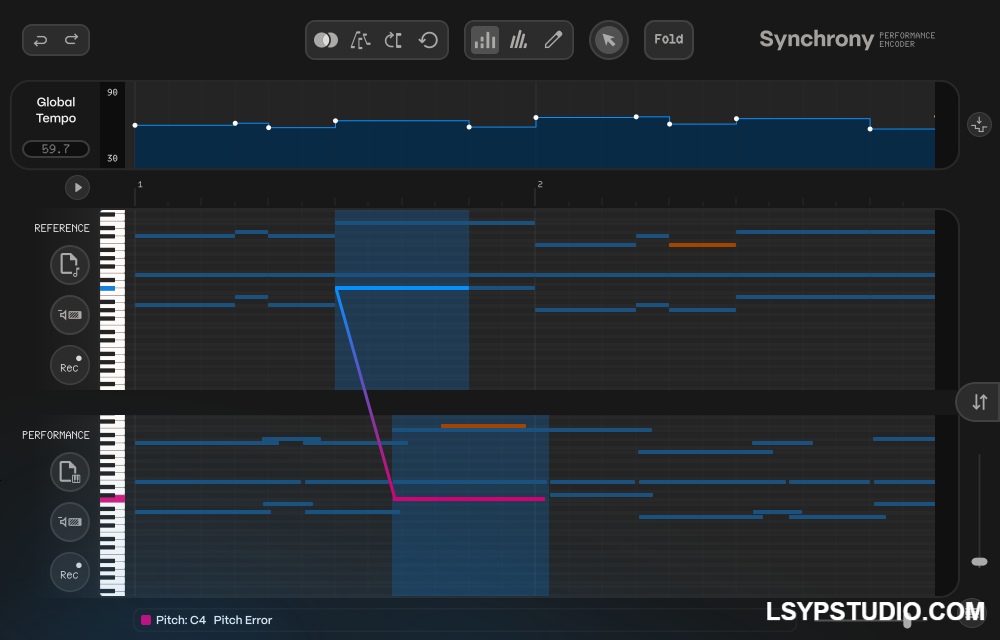The width and height of the screenshot is (1000, 640).
Task: Click the tempo crosshair icon on the right
Action: [979, 125]
